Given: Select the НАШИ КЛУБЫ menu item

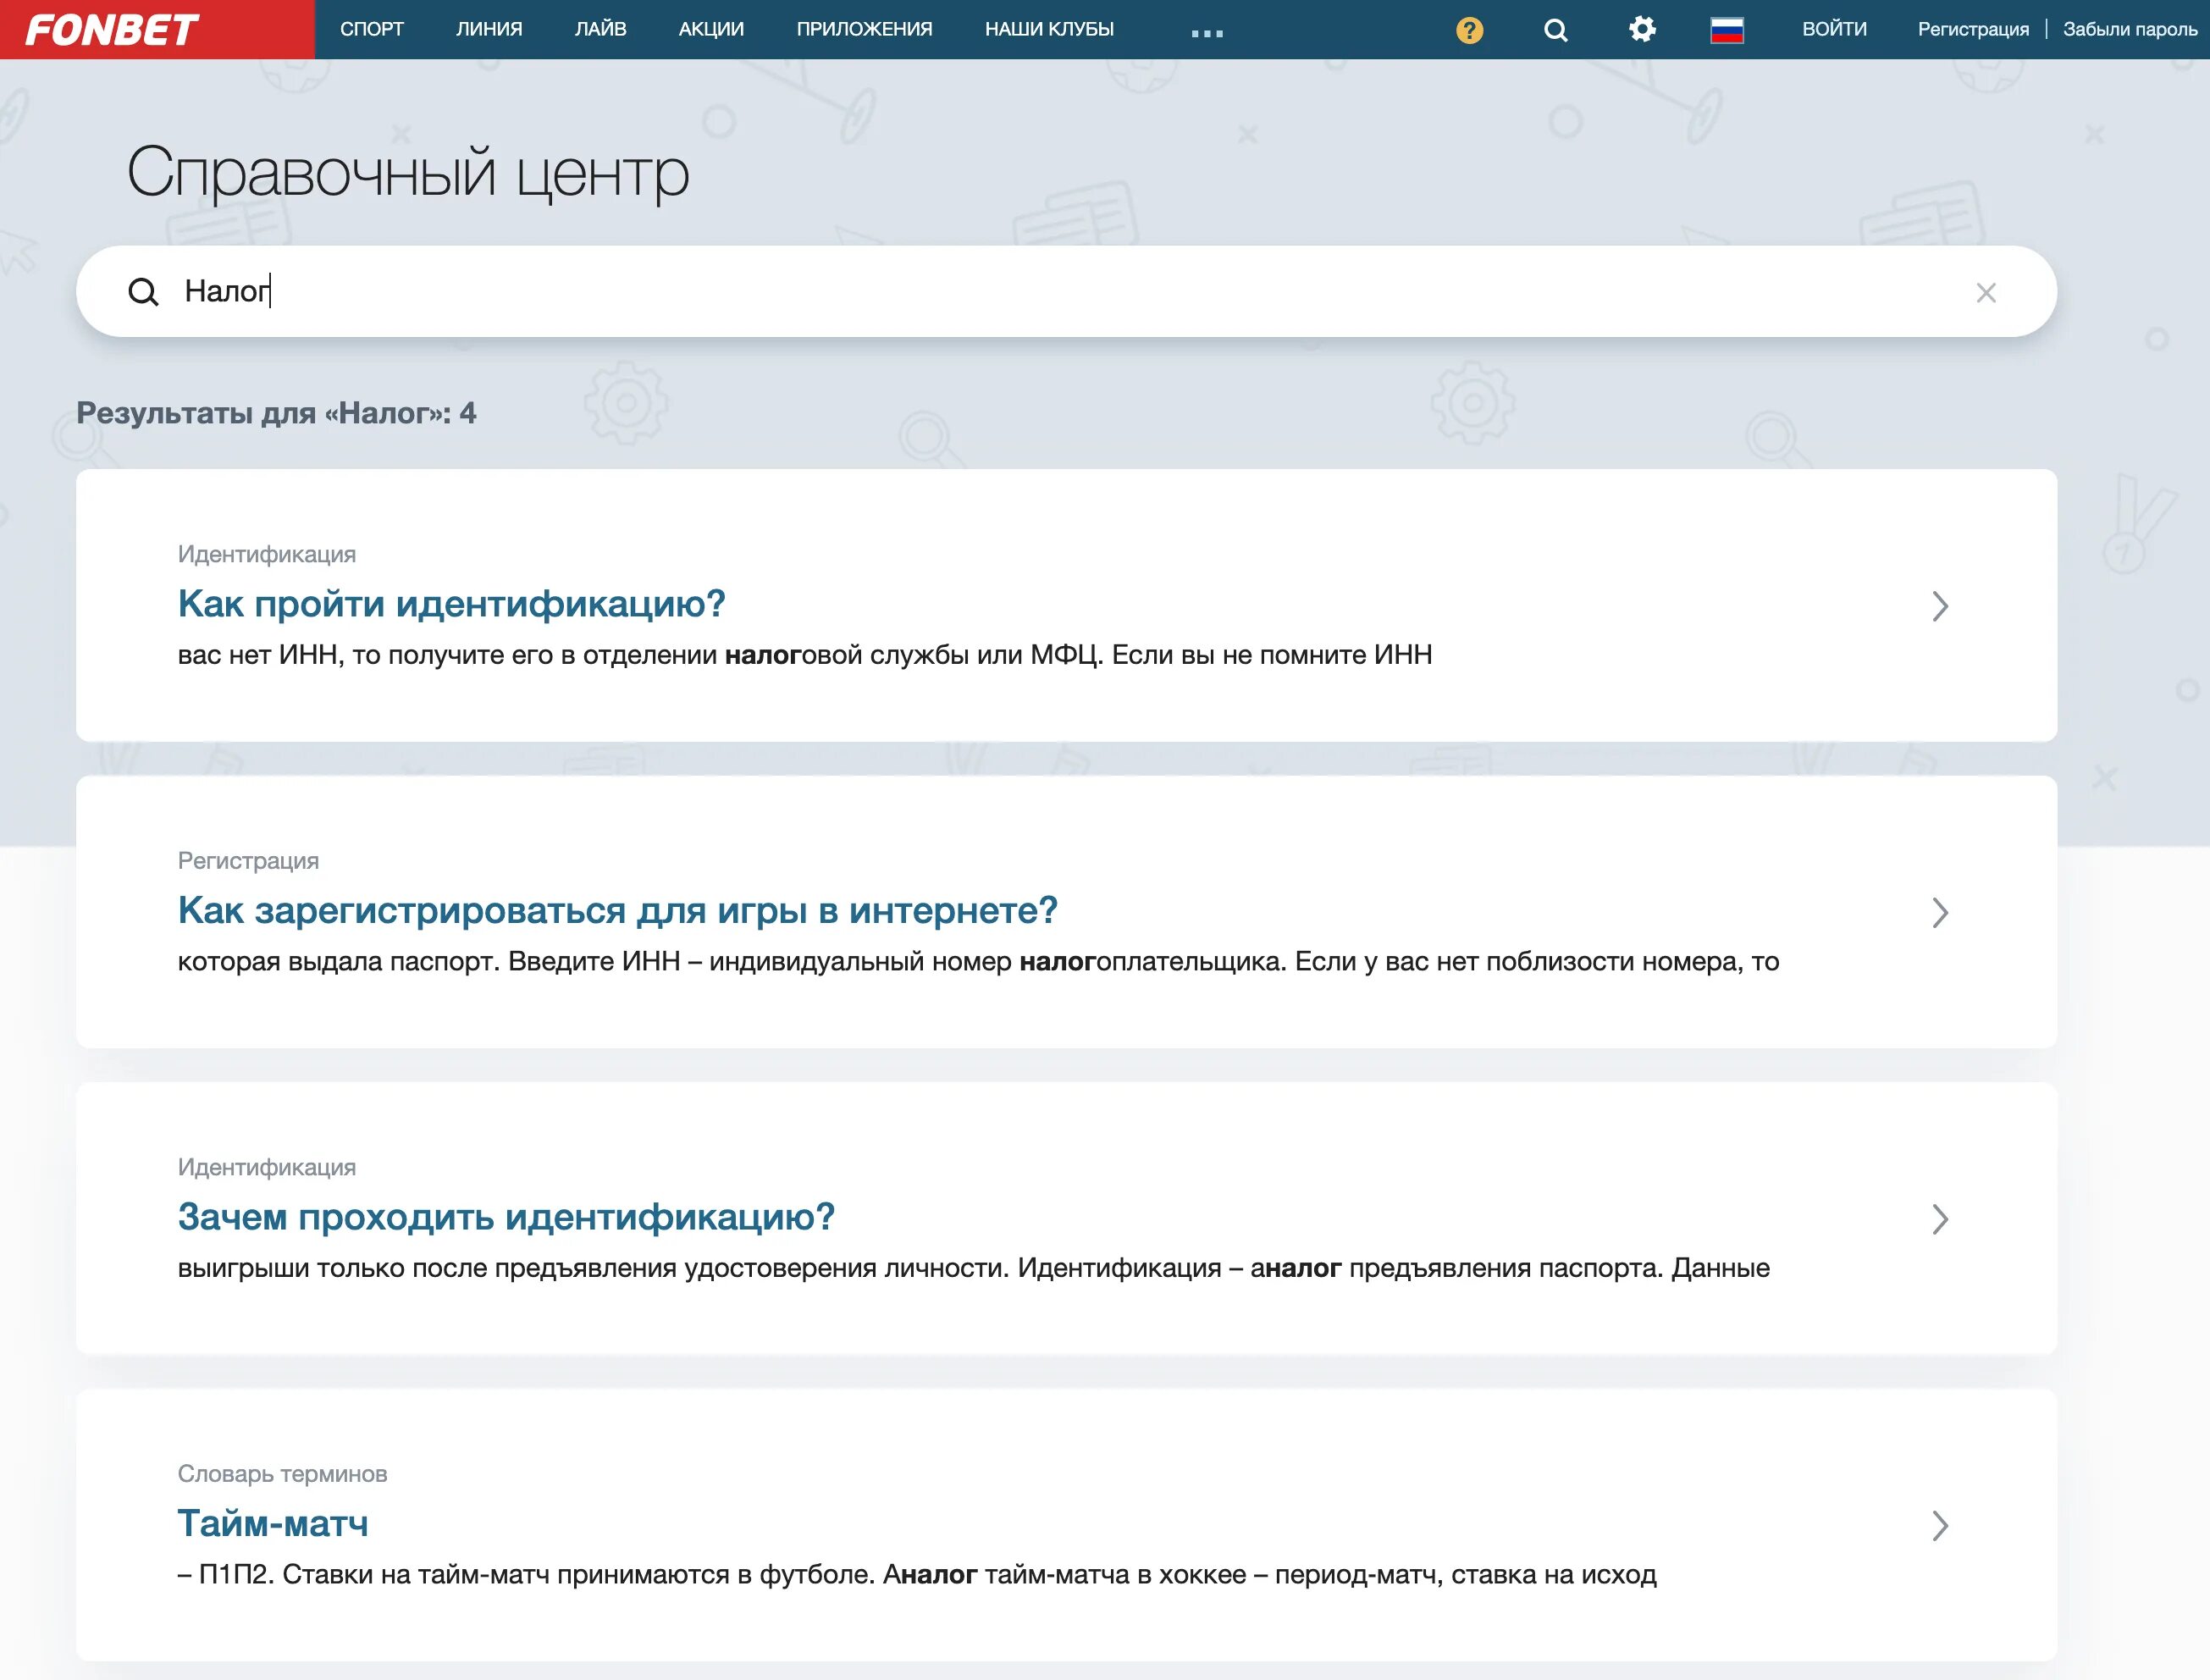Looking at the screenshot, I should coord(1049,29).
